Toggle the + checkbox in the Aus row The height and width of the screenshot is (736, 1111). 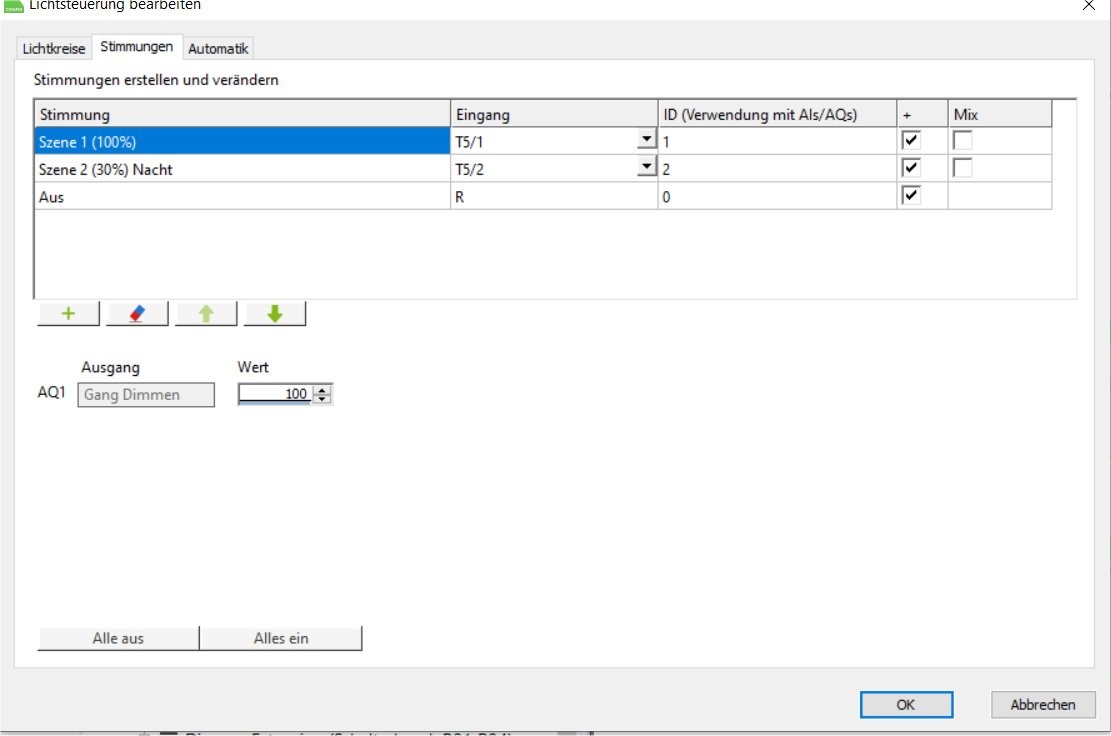(x=911, y=196)
